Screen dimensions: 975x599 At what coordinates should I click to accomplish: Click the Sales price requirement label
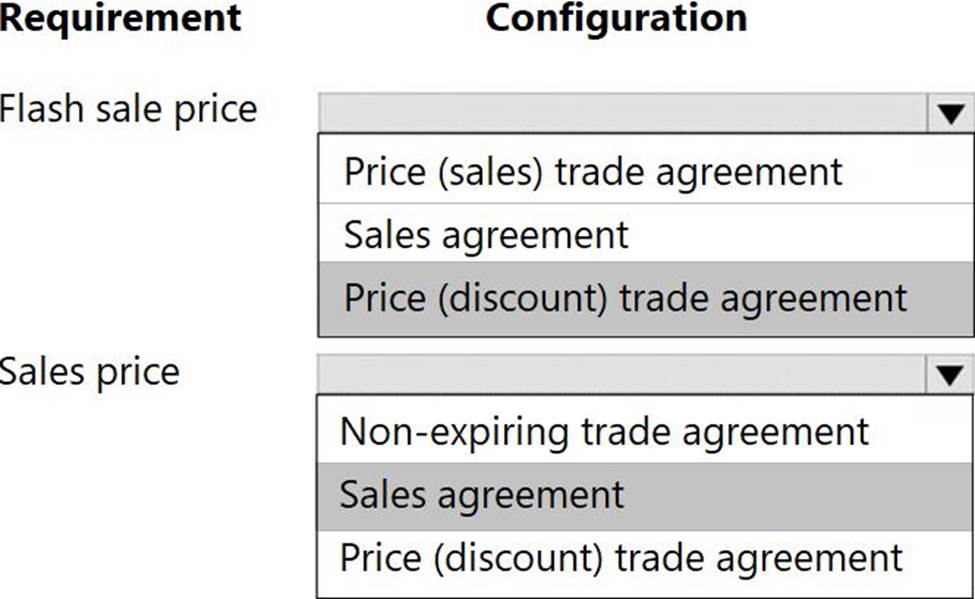pyautogui.click(x=90, y=372)
